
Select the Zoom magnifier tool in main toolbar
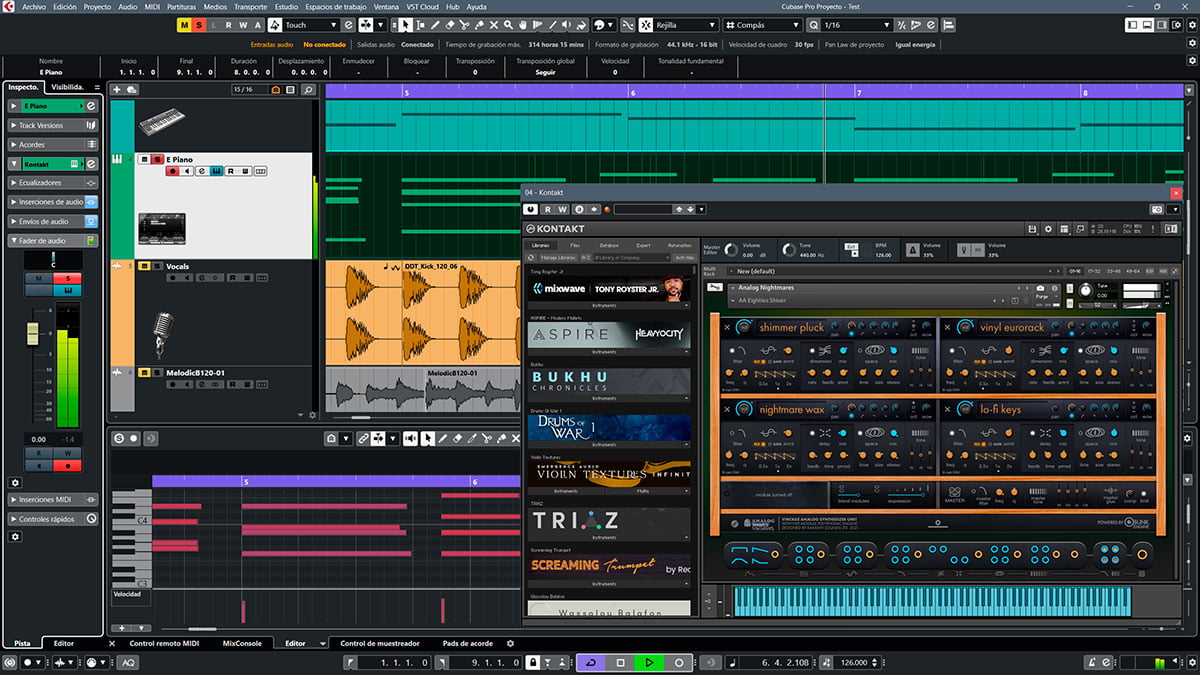coord(509,25)
